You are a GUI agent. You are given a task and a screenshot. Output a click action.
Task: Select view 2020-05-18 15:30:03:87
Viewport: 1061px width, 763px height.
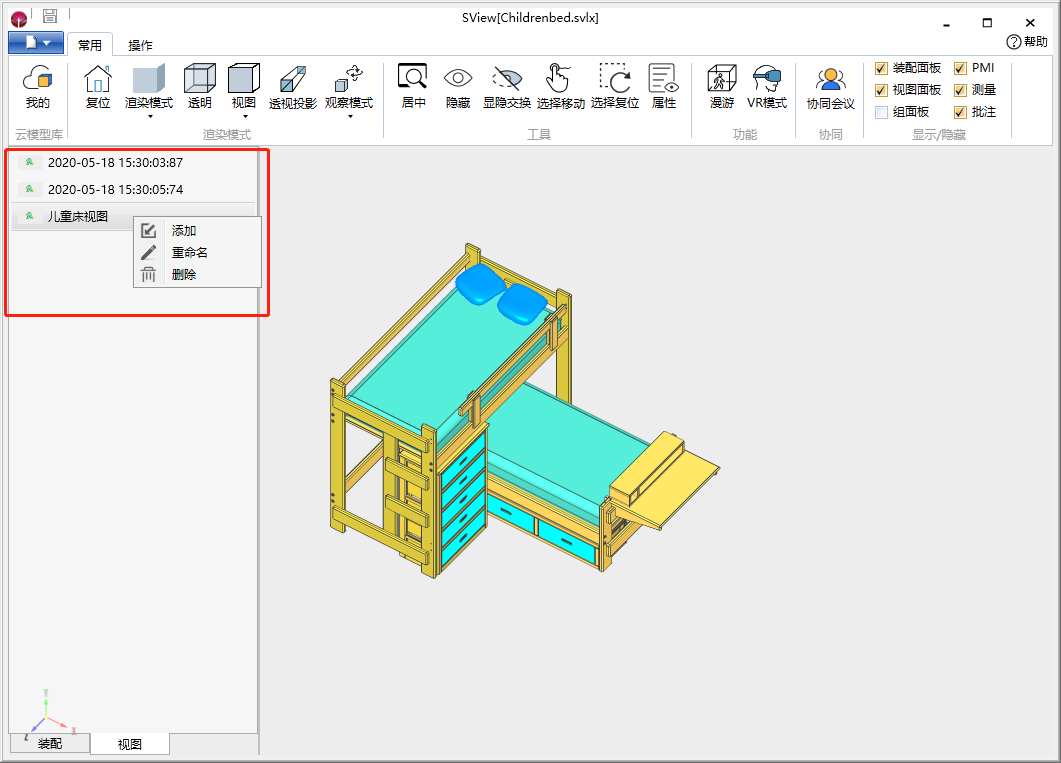pyautogui.click(x=115, y=162)
